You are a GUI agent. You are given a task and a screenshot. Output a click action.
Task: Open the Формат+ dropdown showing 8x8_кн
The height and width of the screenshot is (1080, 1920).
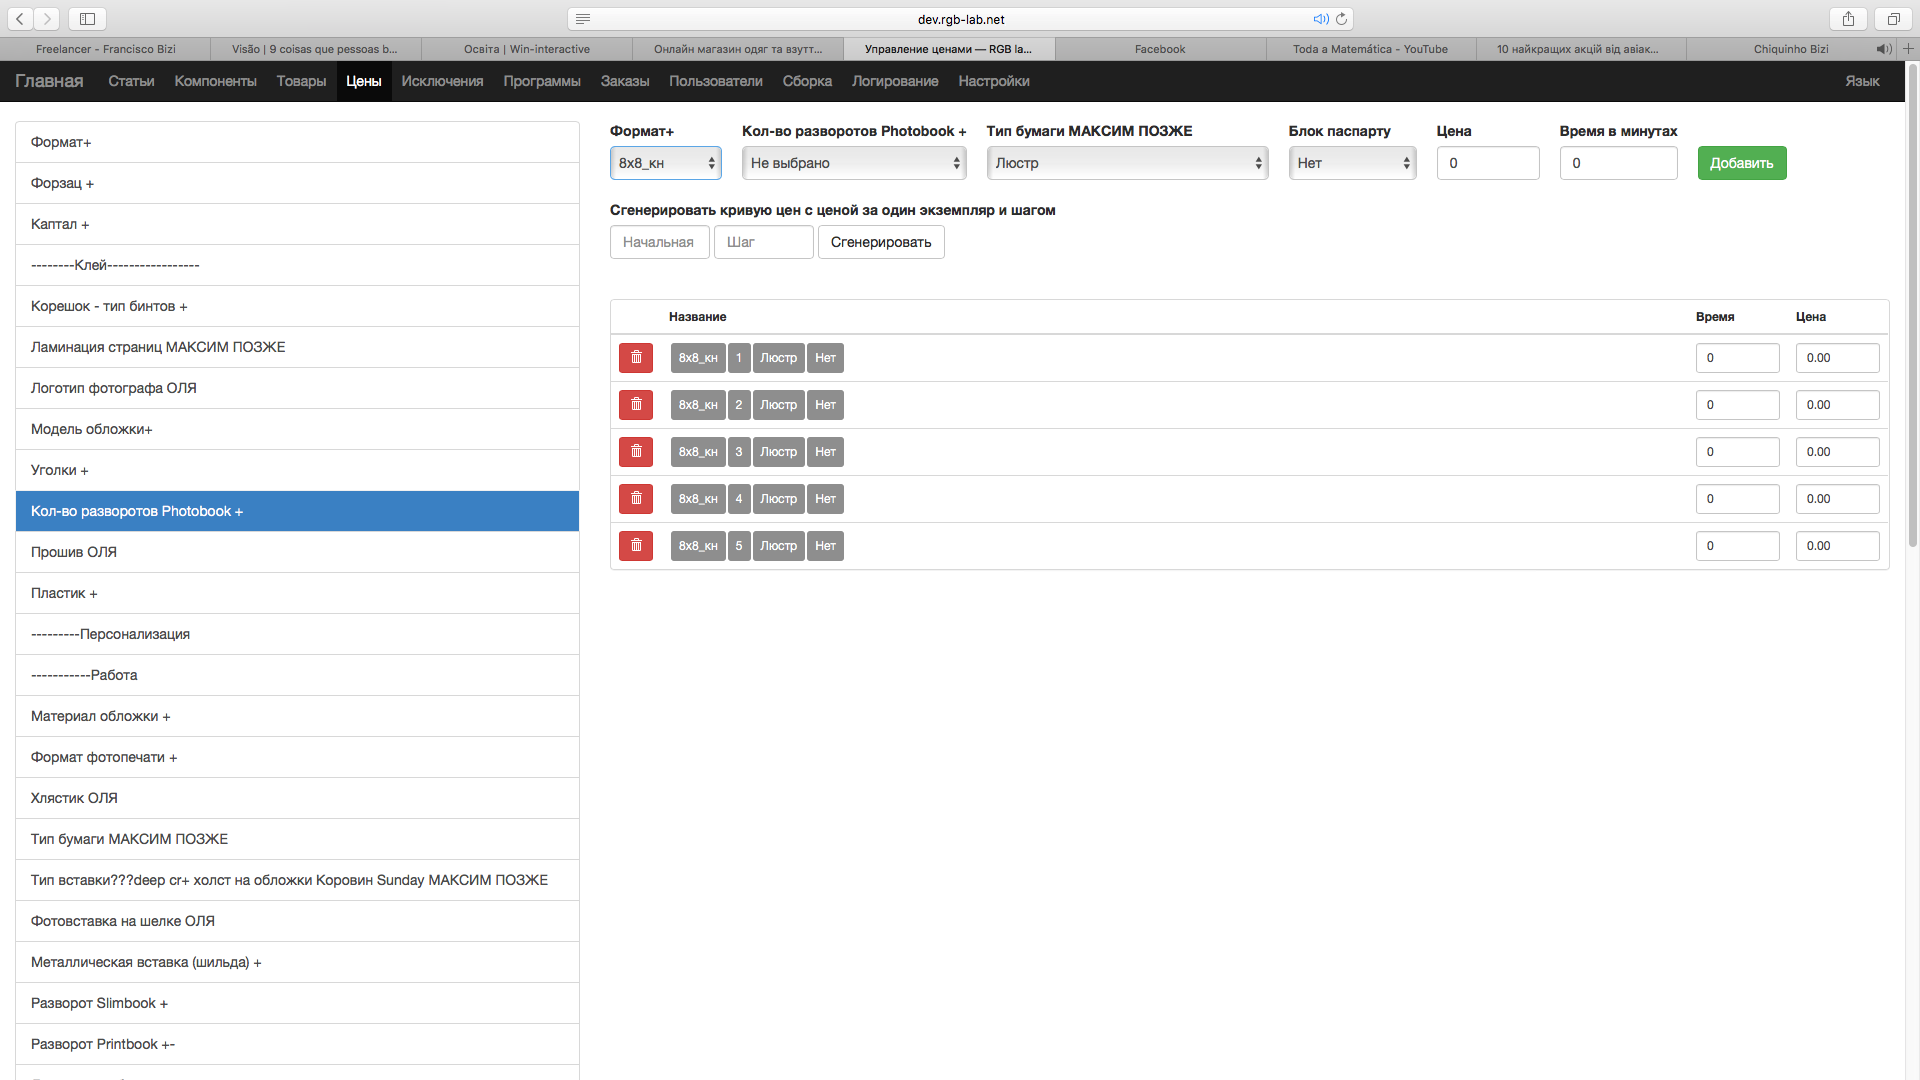[665, 163]
